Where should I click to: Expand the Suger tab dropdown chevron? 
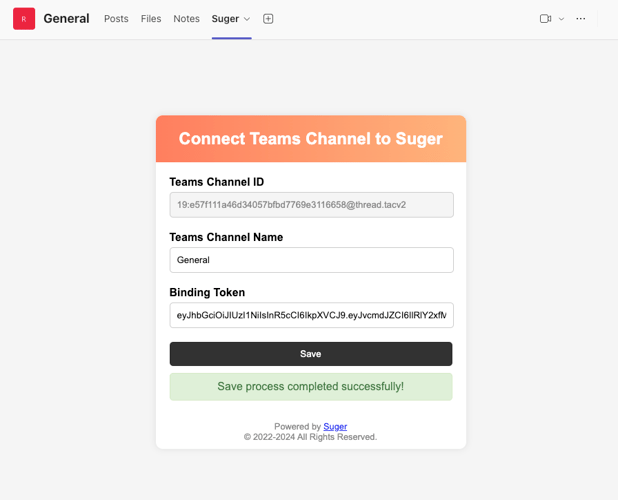(x=247, y=19)
